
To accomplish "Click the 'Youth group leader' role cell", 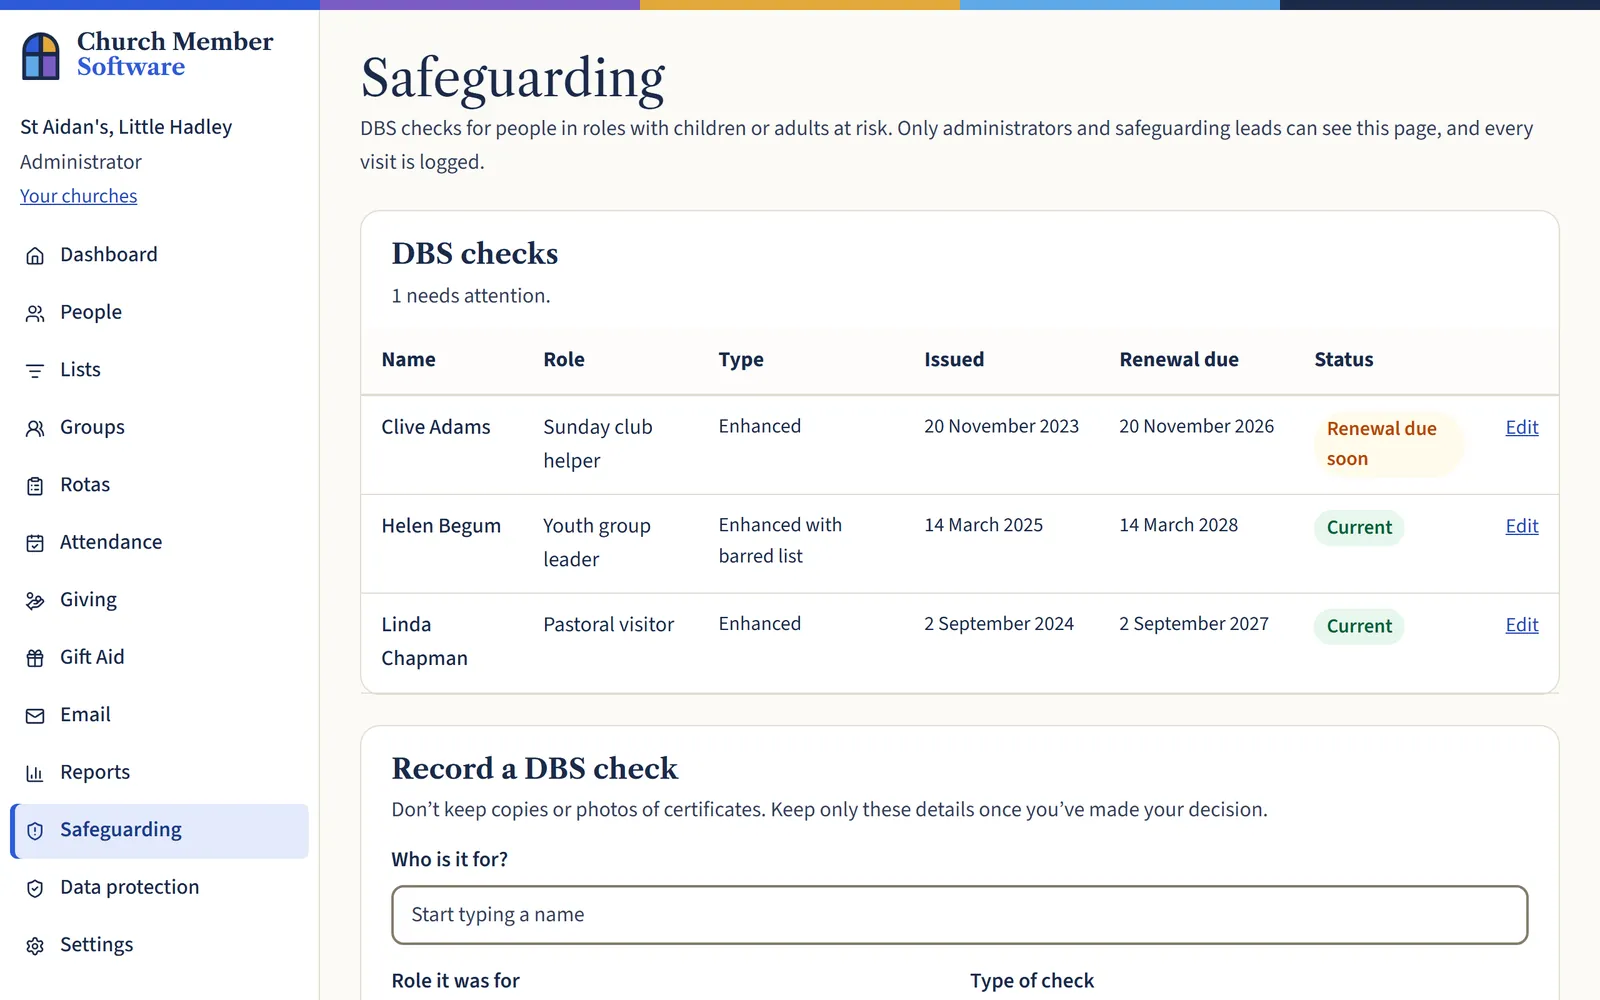I will click(597, 542).
